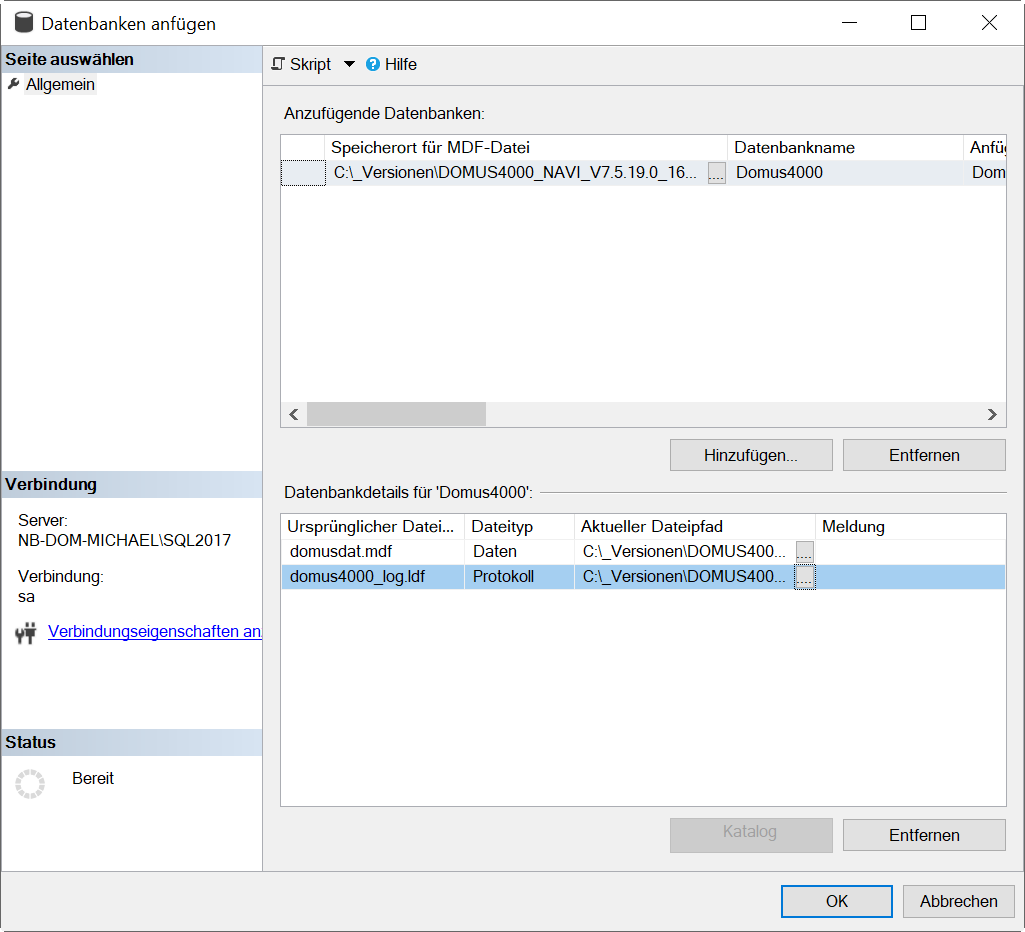The image size is (1025, 932).
Task: Click the Datenbankname column header
Action: tap(845, 148)
